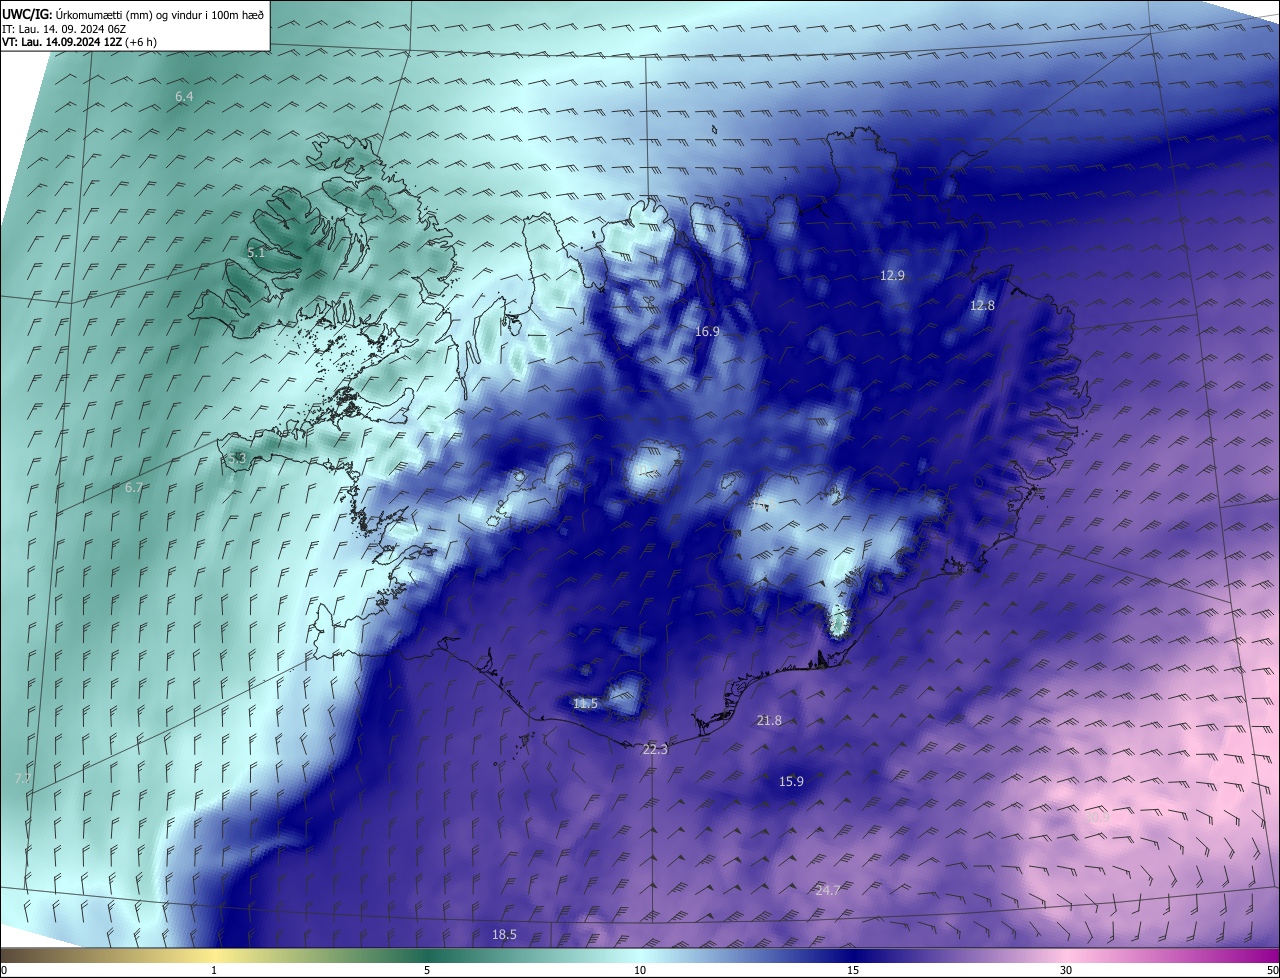Click the 5.3 value label on the map
This screenshot has height=978, width=1280.
237,458
